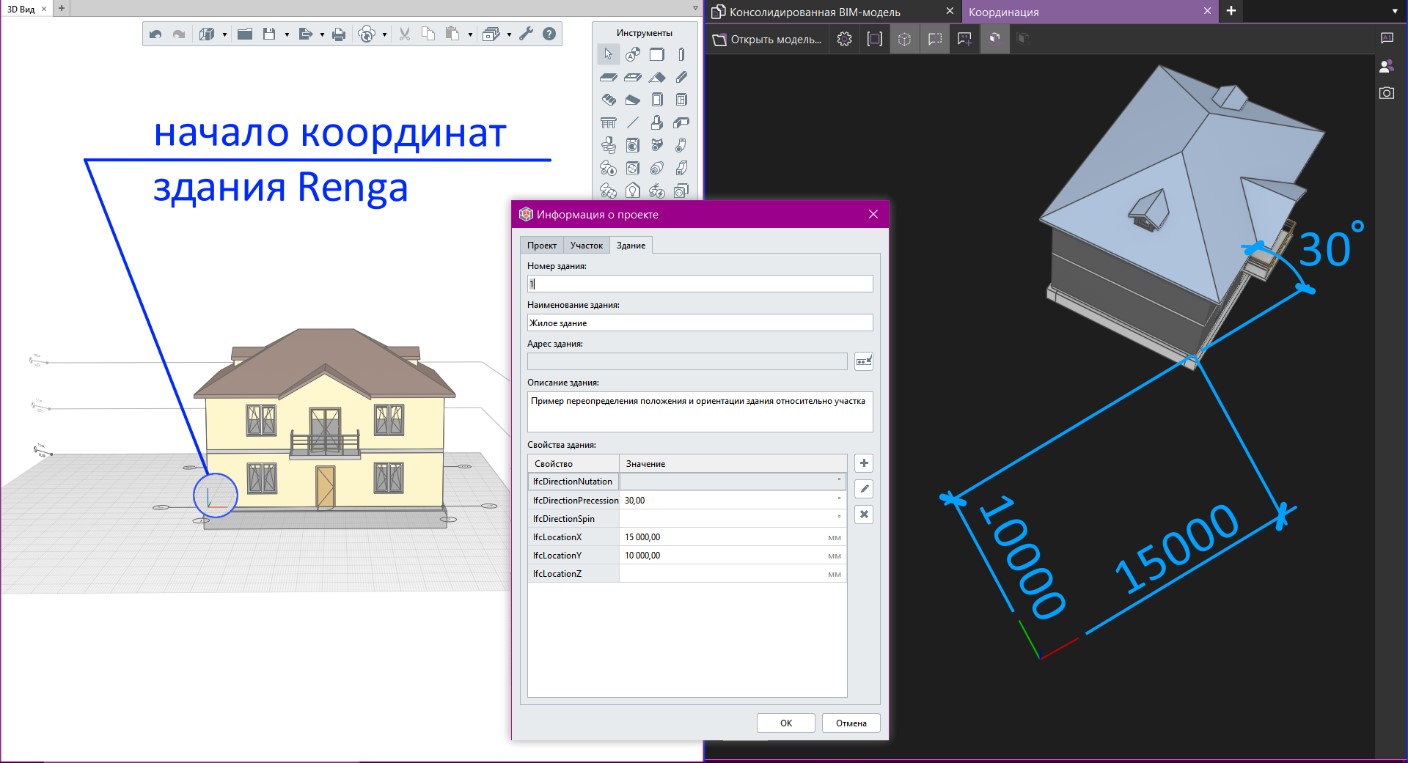1408x763 pixels.
Task: Choose the Window tool in Инструменты panel
Action: click(x=681, y=100)
